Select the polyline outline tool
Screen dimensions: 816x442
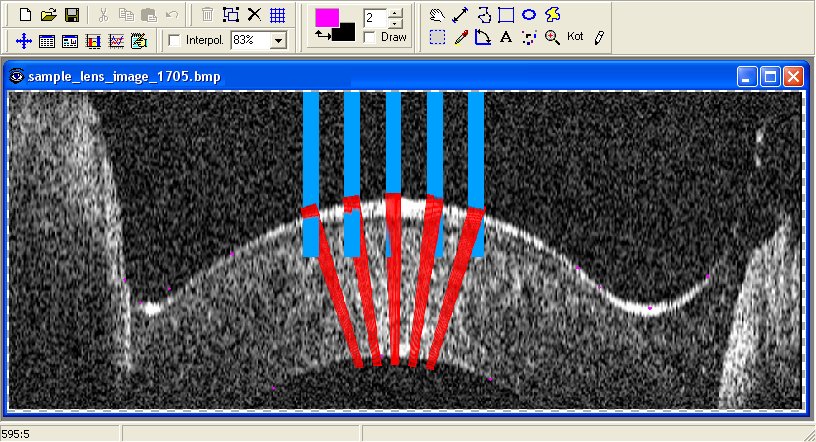(x=483, y=15)
